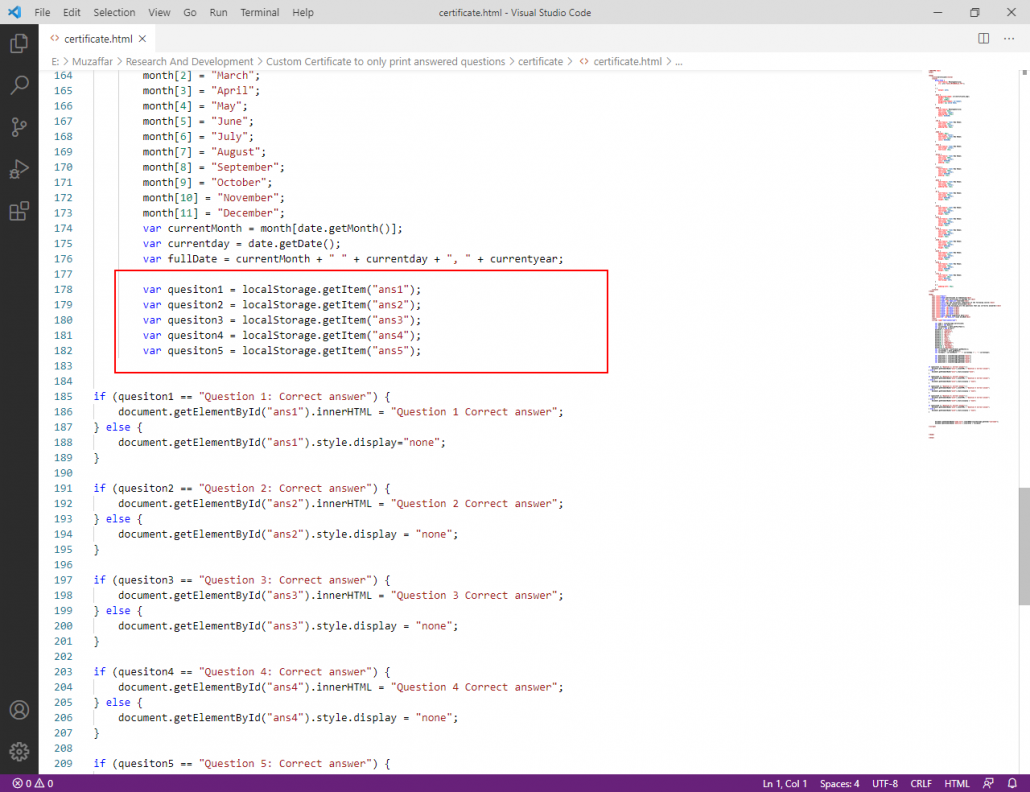Open the Terminal menu

pos(260,12)
